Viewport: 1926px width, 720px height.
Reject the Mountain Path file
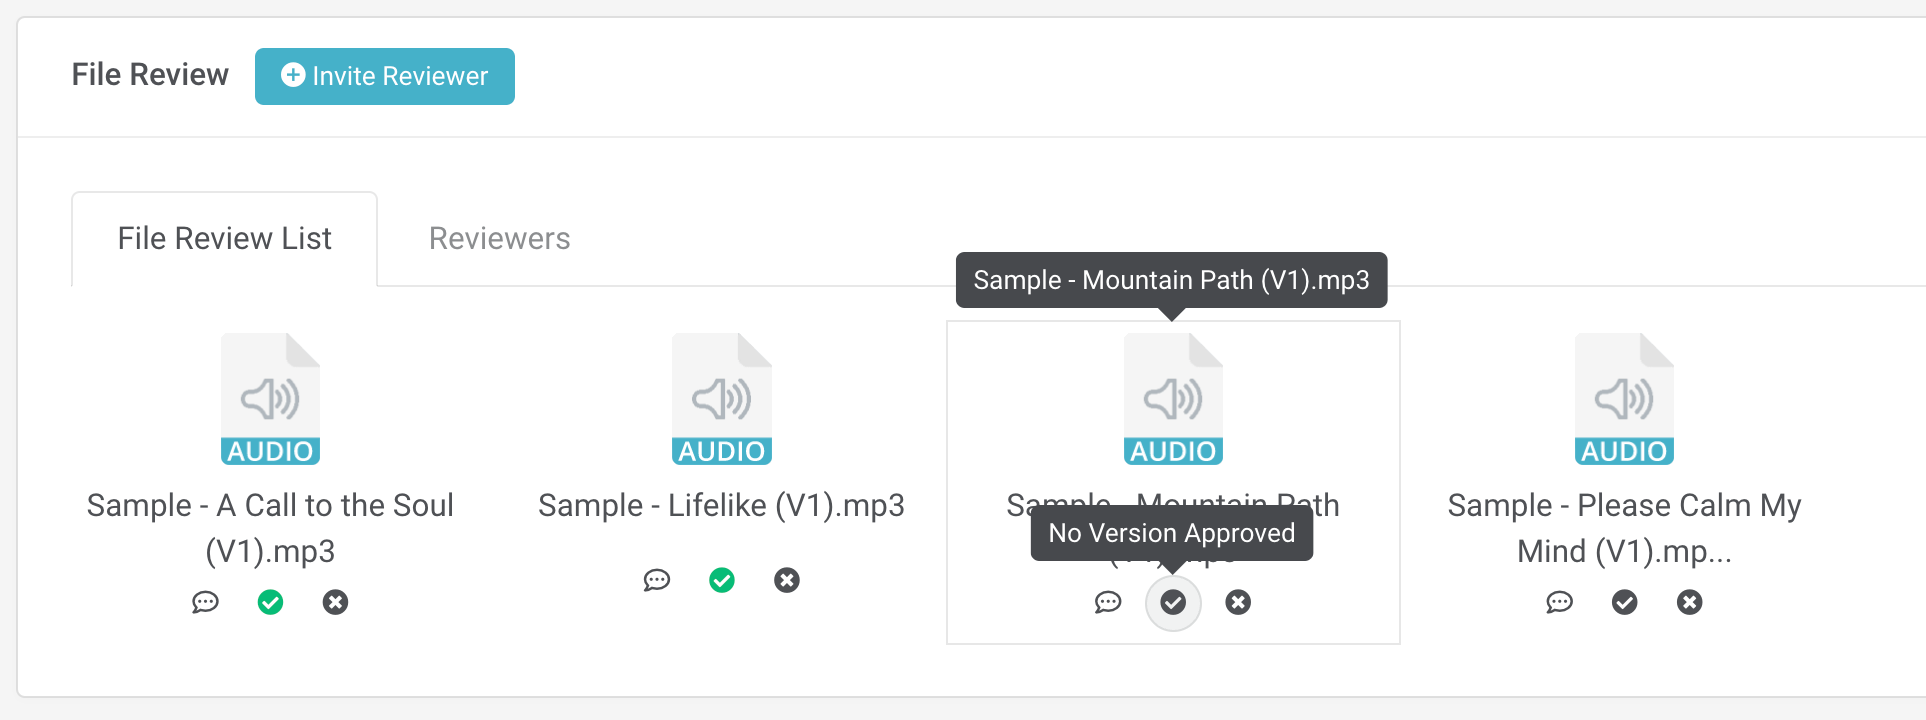pyautogui.click(x=1238, y=602)
